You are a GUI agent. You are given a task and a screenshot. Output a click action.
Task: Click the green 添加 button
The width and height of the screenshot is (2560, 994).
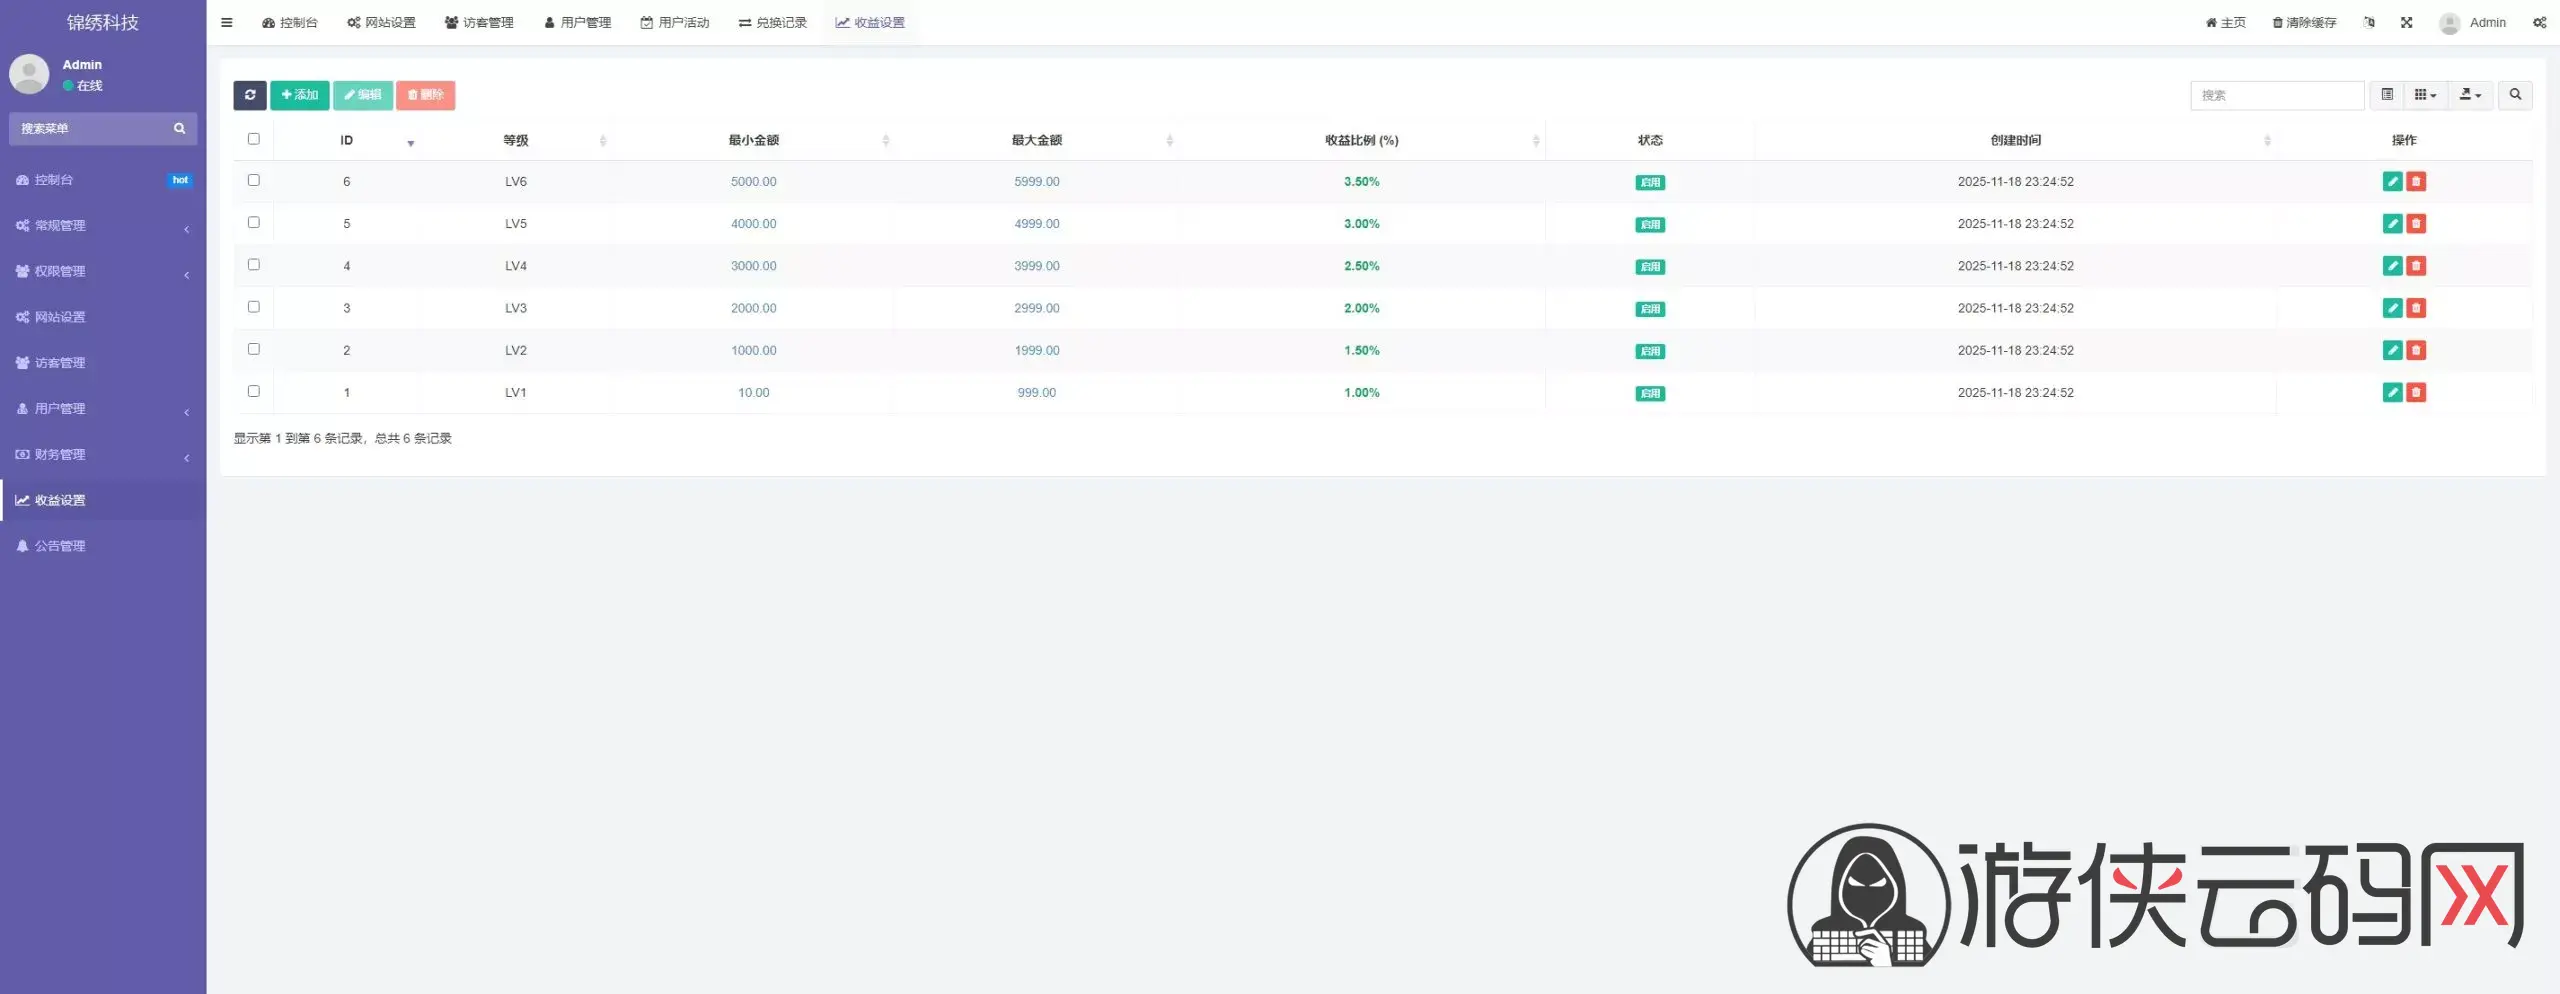300,95
